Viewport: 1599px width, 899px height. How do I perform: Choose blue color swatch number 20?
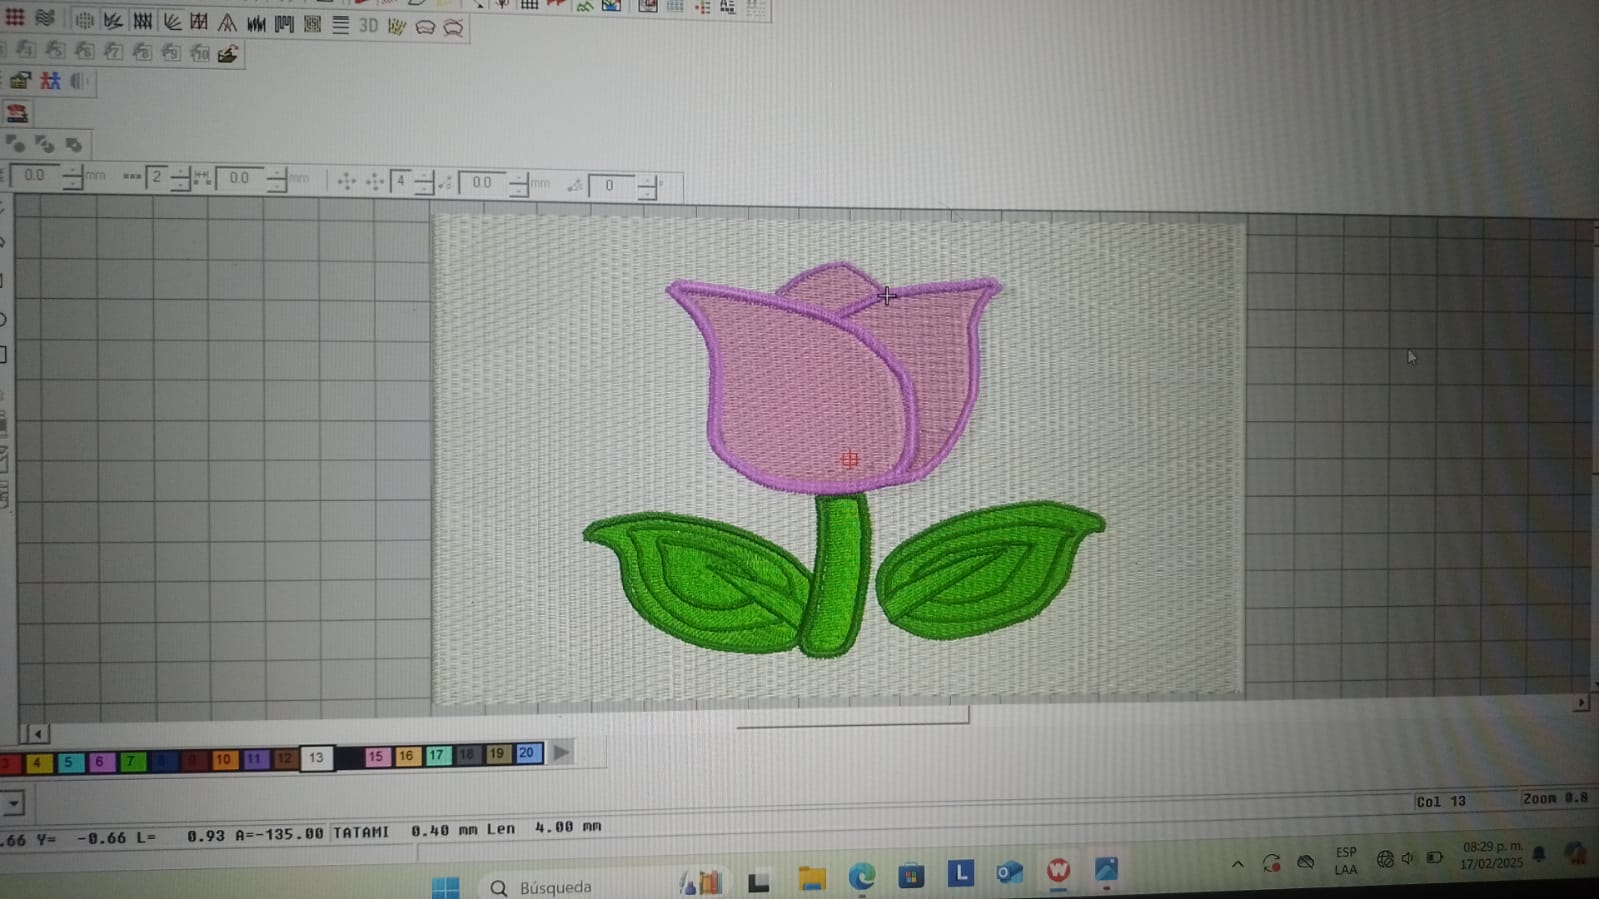526,753
